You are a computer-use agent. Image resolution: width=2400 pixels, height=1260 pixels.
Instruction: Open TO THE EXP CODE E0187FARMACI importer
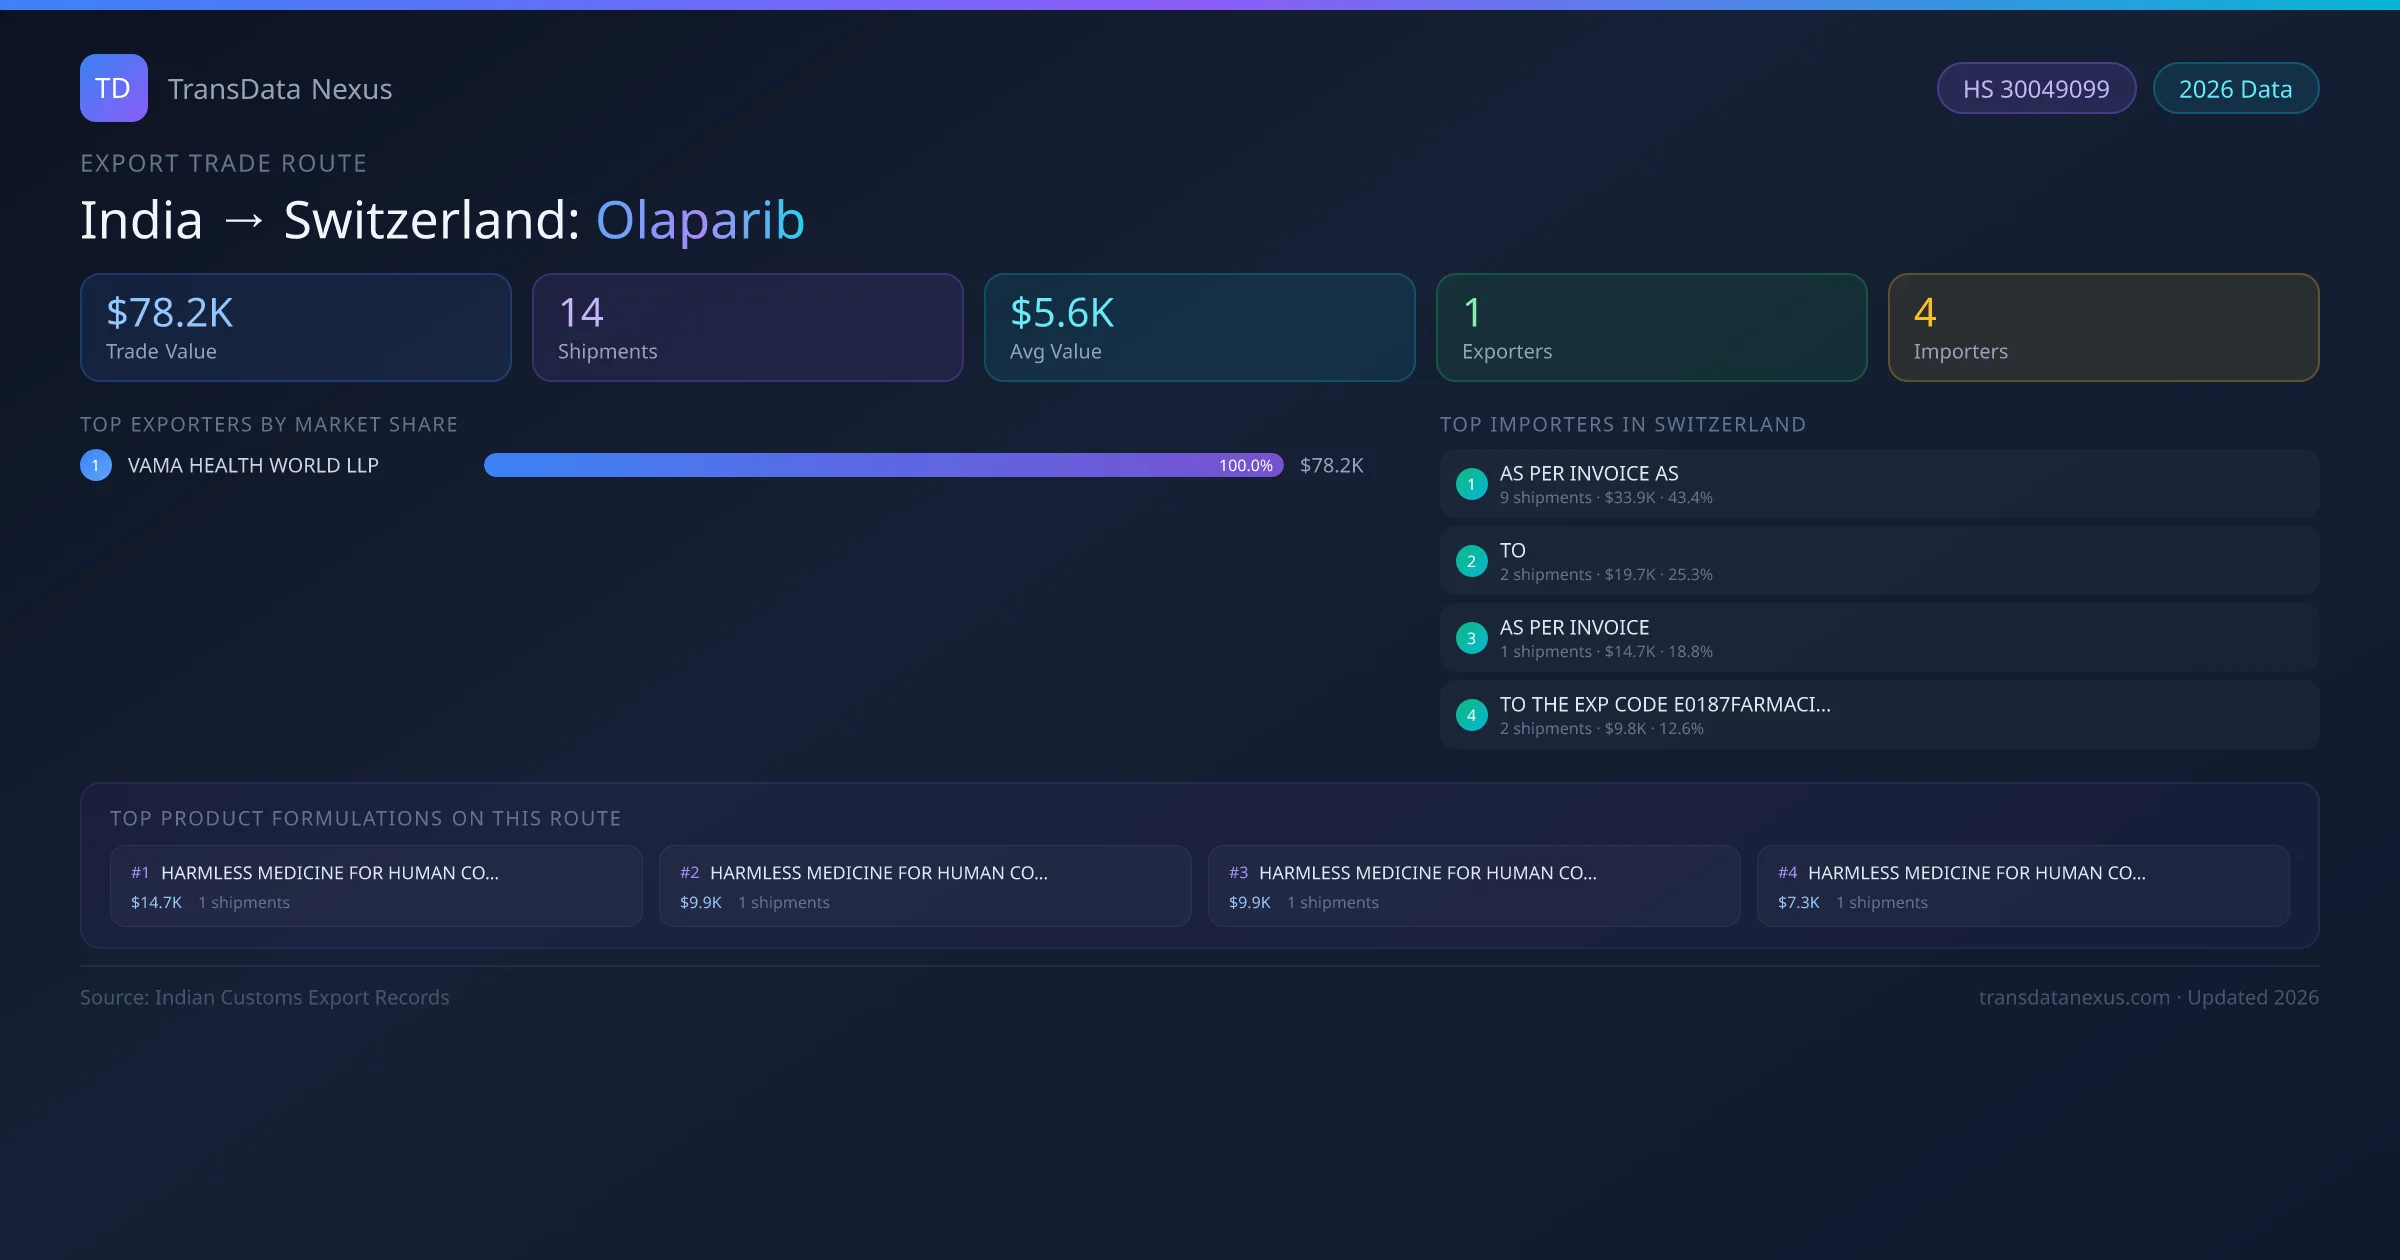click(x=1665, y=705)
